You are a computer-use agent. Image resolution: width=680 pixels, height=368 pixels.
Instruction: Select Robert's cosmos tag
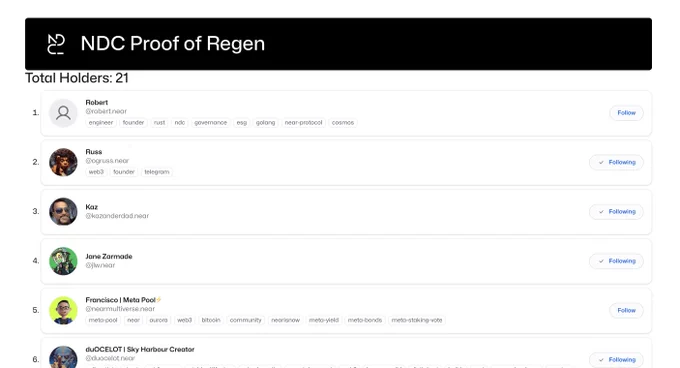coord(343,123)
